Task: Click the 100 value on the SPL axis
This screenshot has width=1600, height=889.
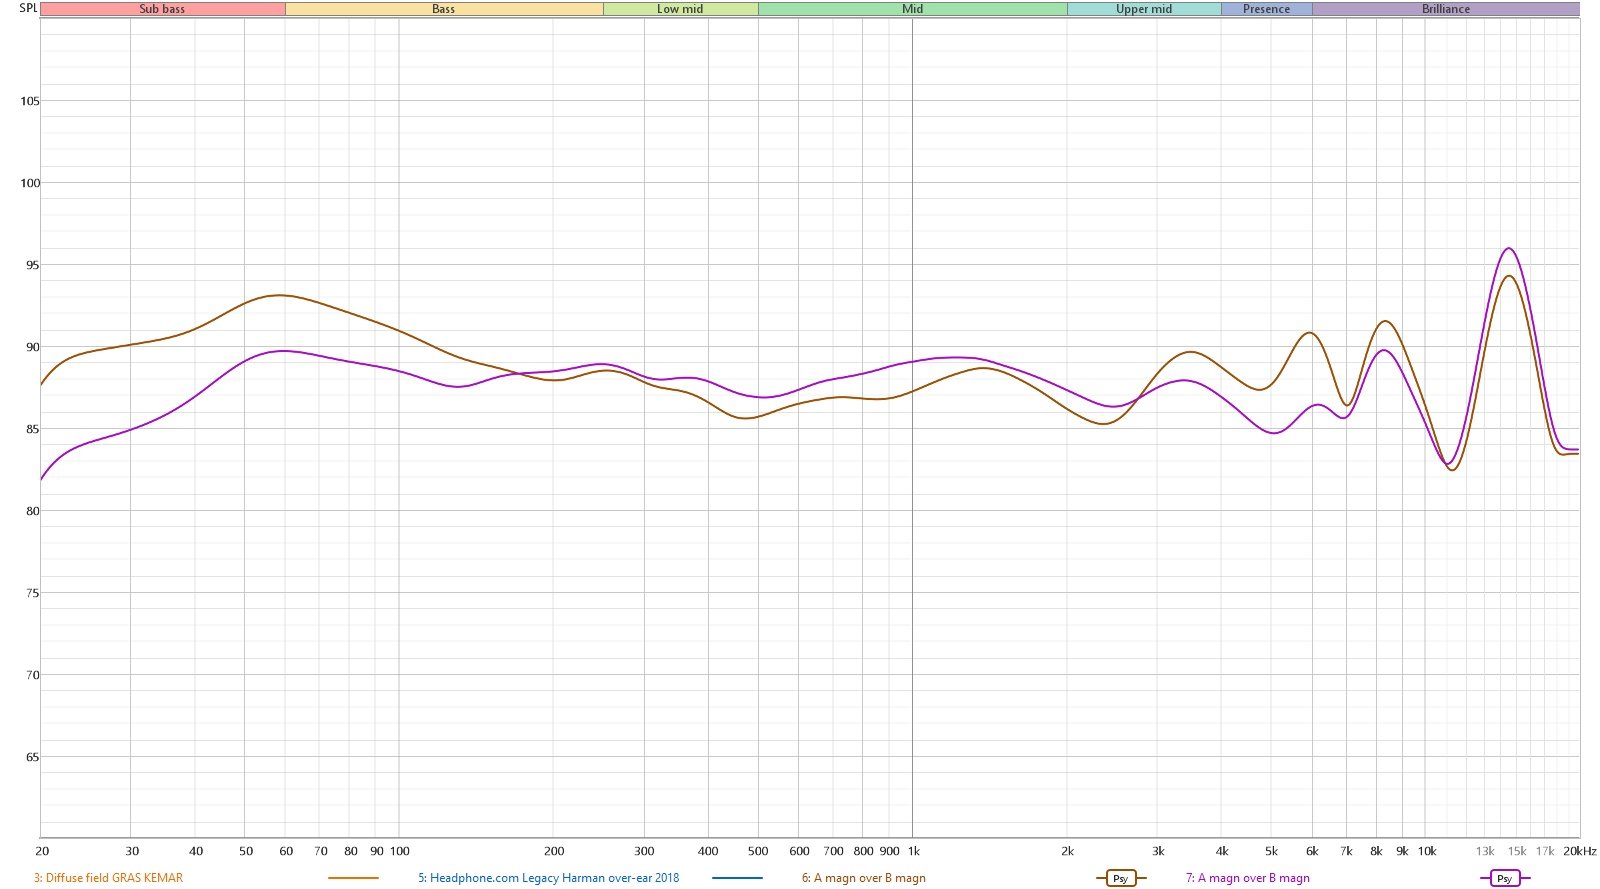Action: click(x=30, y=183)
